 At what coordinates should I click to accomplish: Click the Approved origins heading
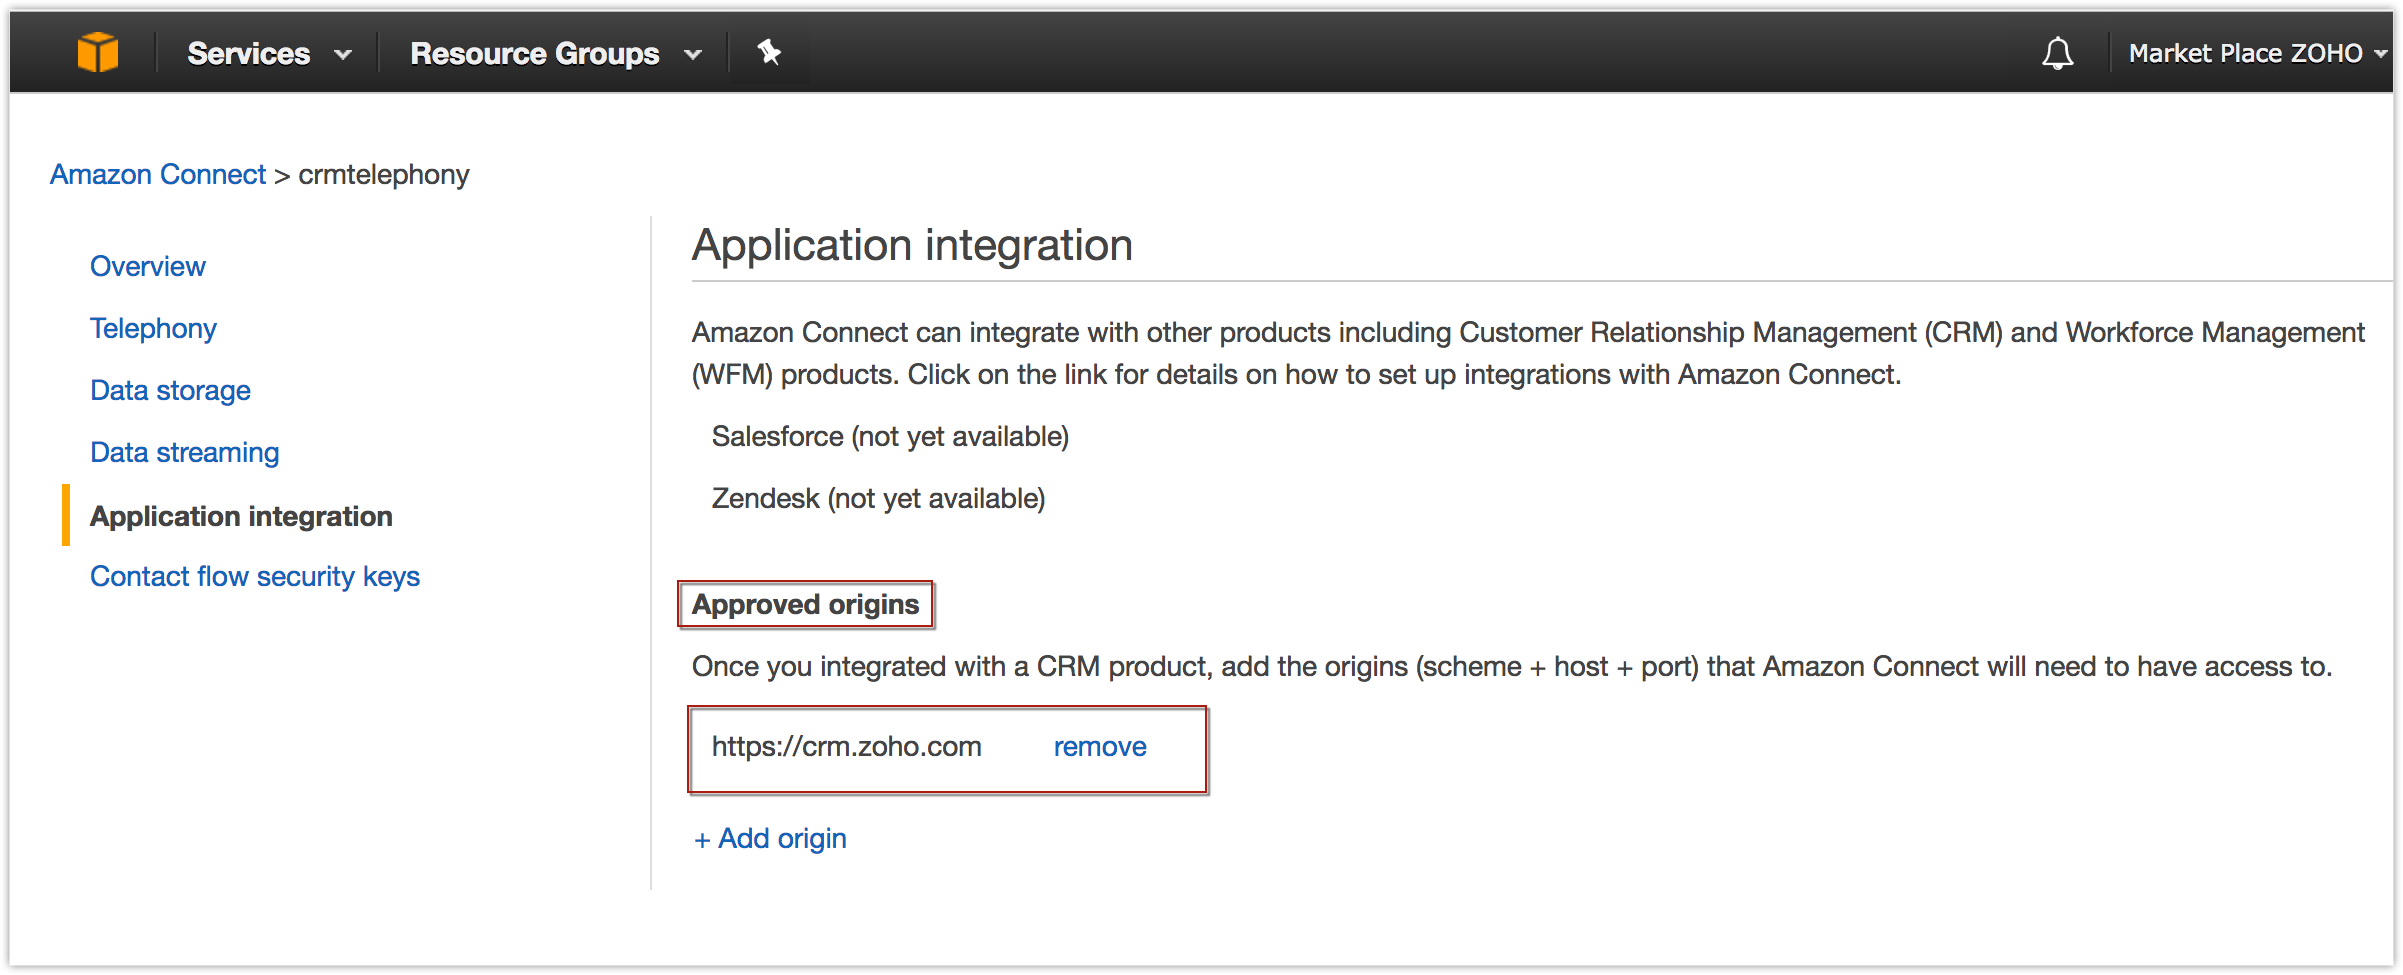[x=805, y=605]
